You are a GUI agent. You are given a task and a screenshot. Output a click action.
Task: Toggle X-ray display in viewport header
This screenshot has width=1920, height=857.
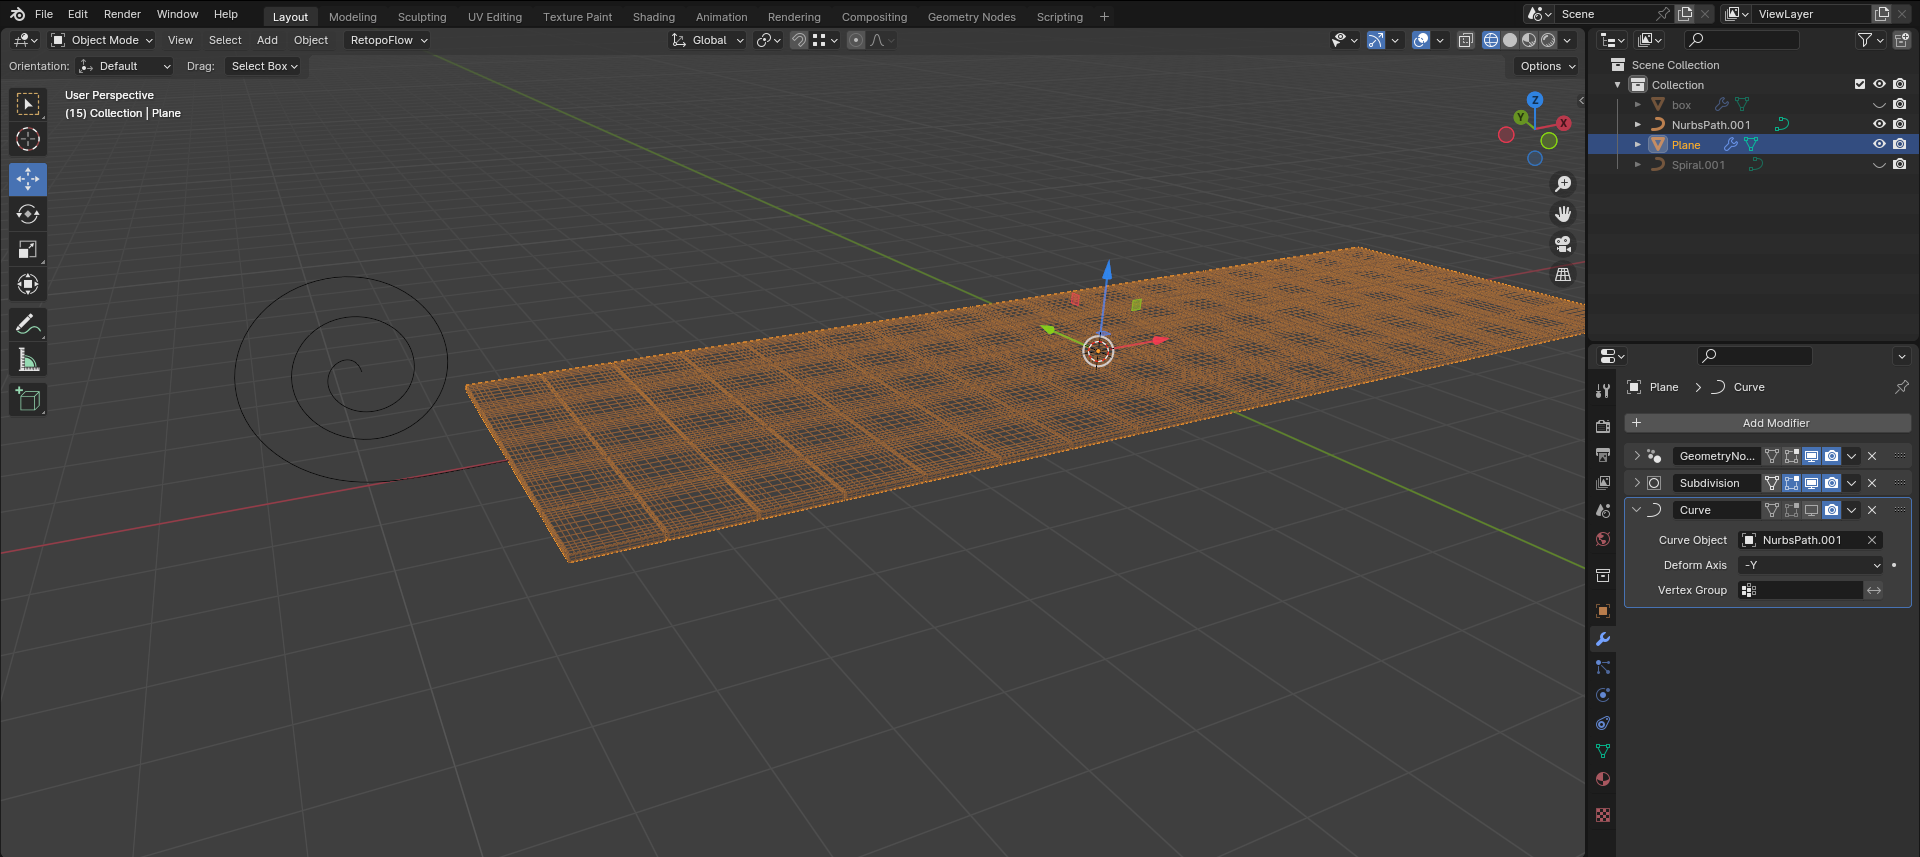click(1466, 40)
